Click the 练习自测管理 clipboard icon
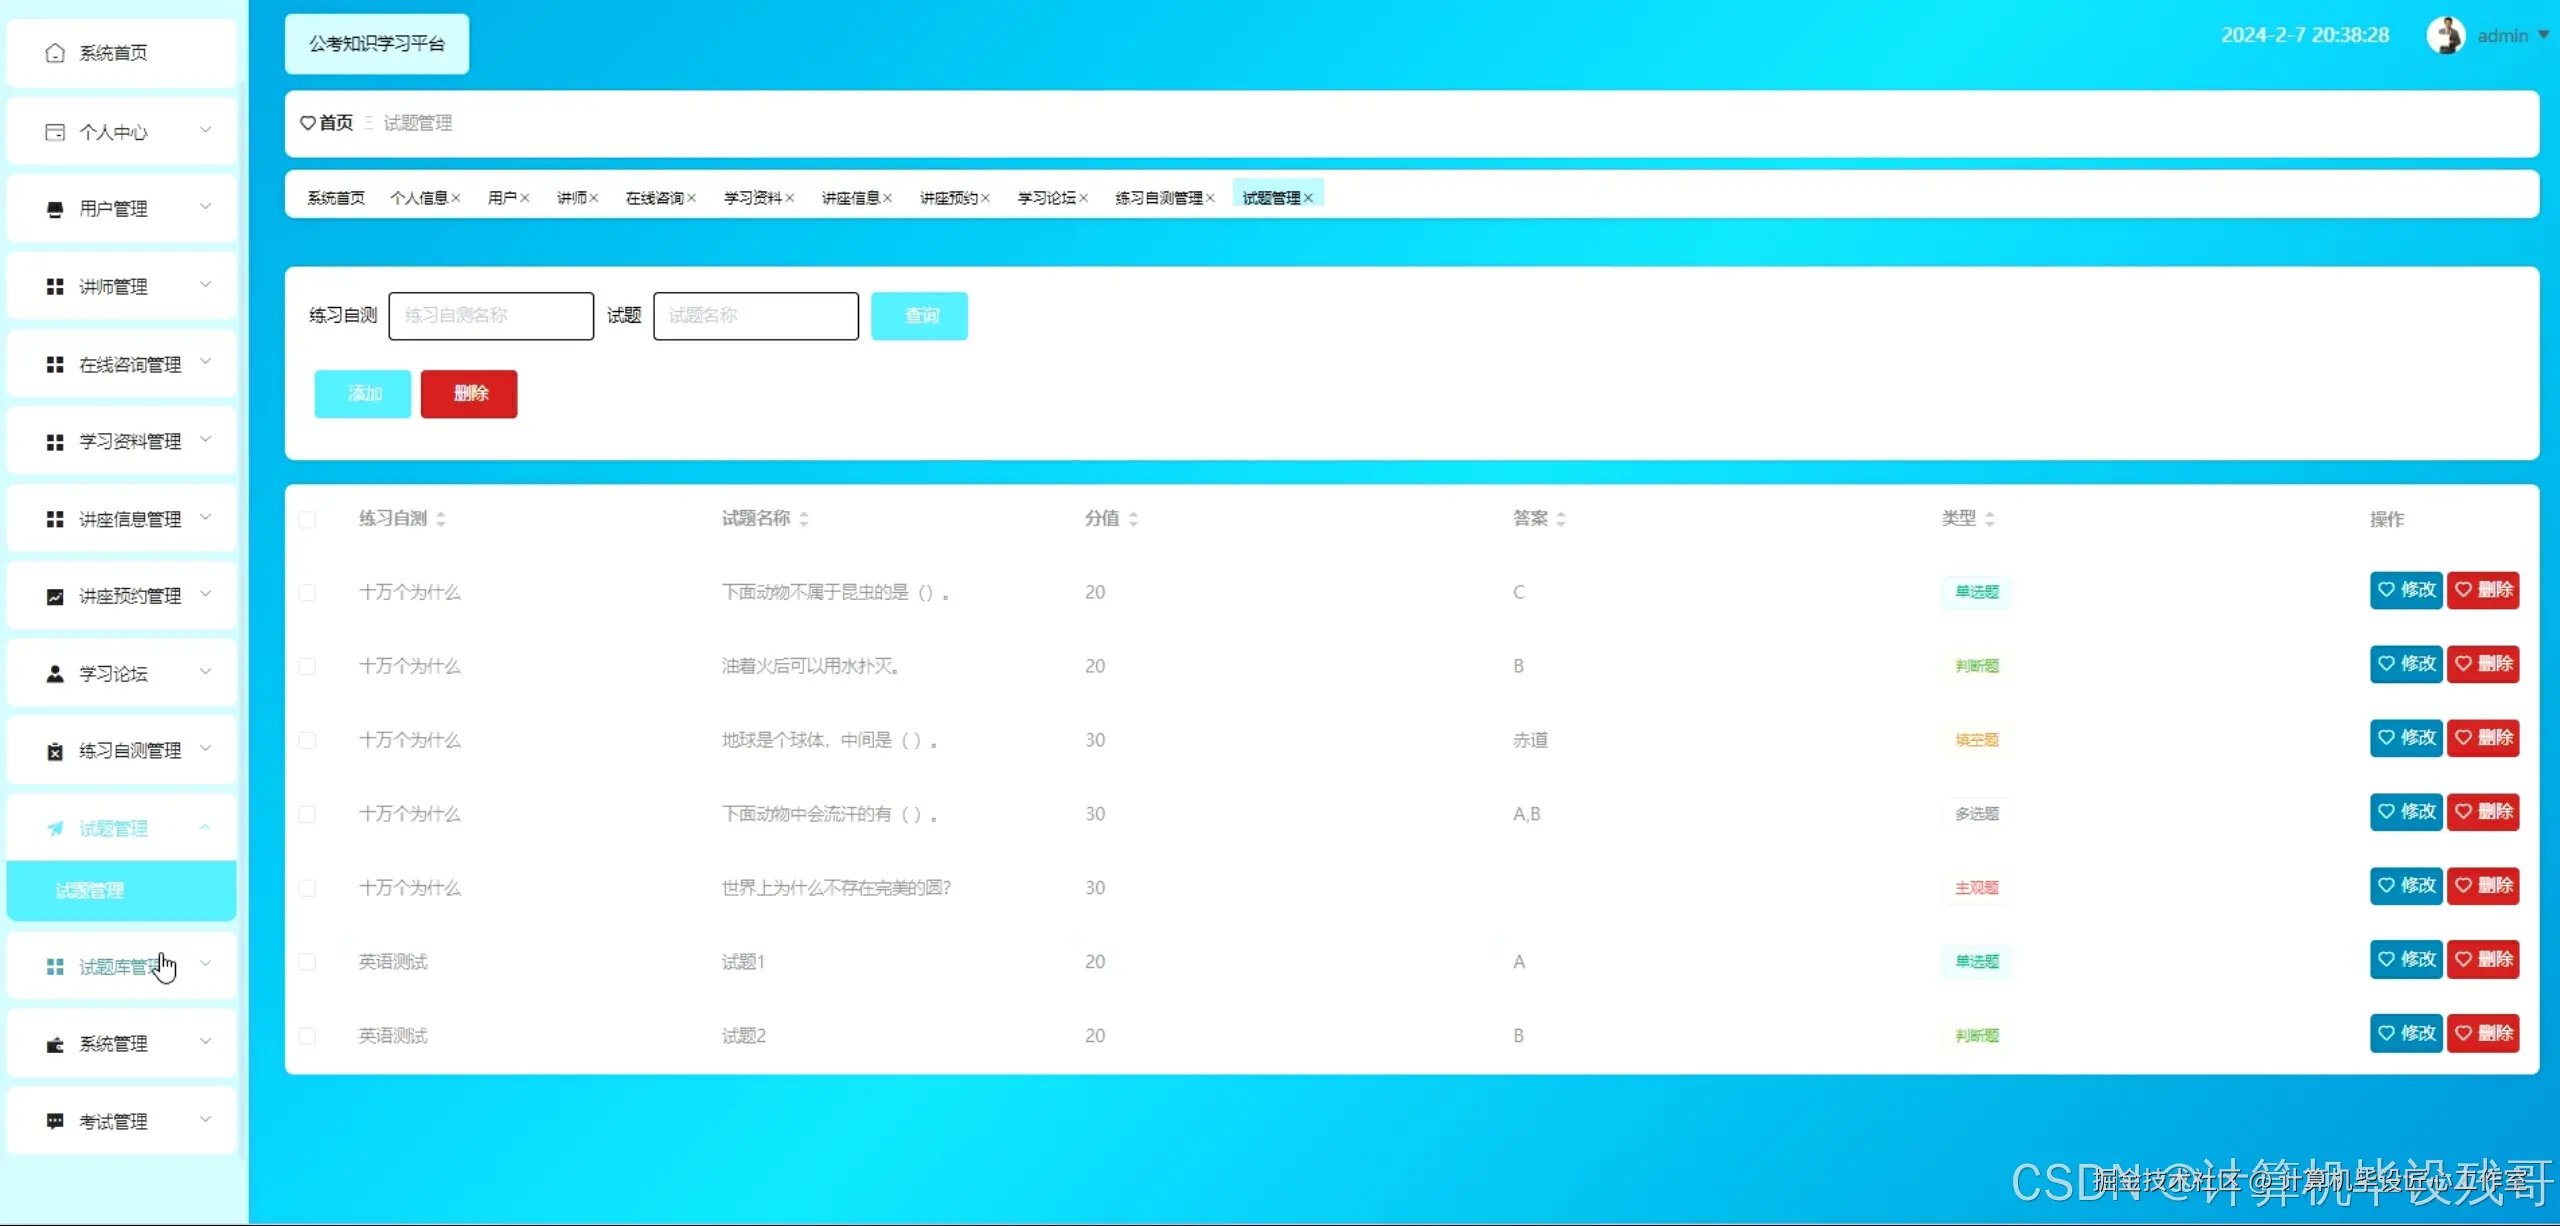The height and width of the screenshot is (1226, 2560). pyautogui.click(x=55, y=751)
